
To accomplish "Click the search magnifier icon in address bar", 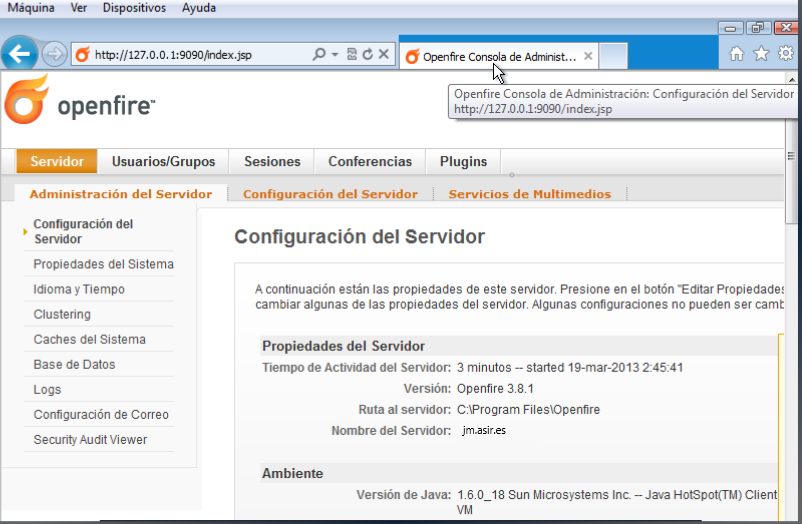I will pyautogui.click(x=319, y=55).
